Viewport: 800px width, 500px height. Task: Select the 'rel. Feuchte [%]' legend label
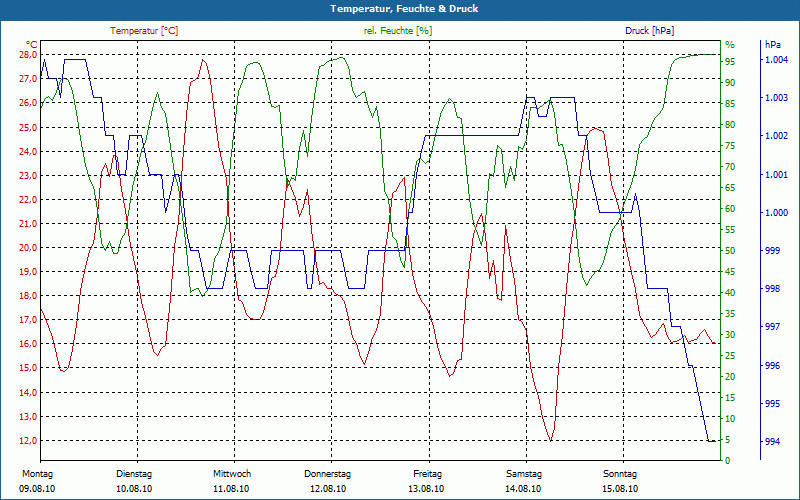(398, 31)
